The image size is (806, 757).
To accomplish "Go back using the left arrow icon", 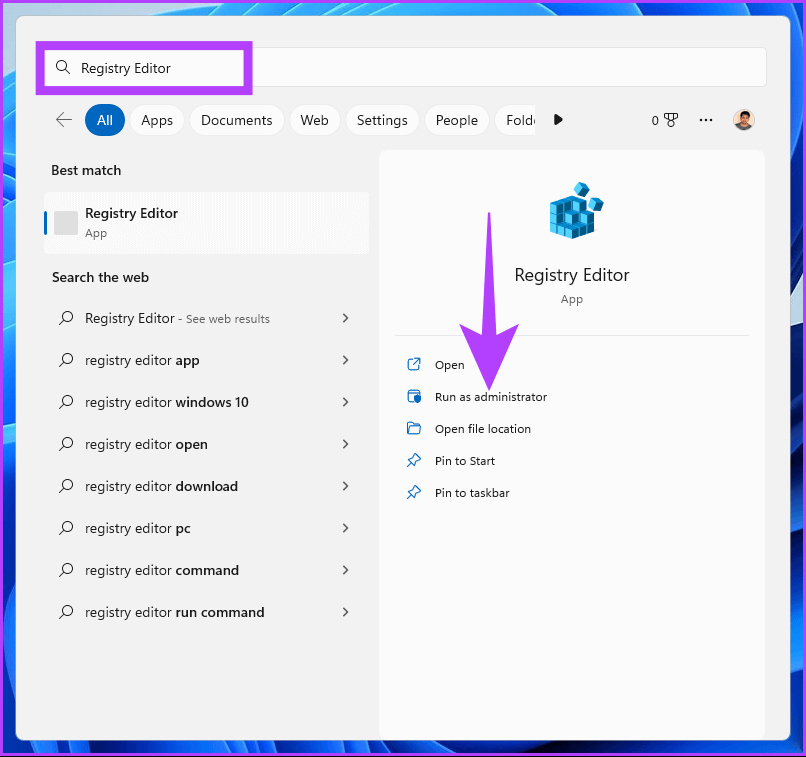I will [64, 120].
